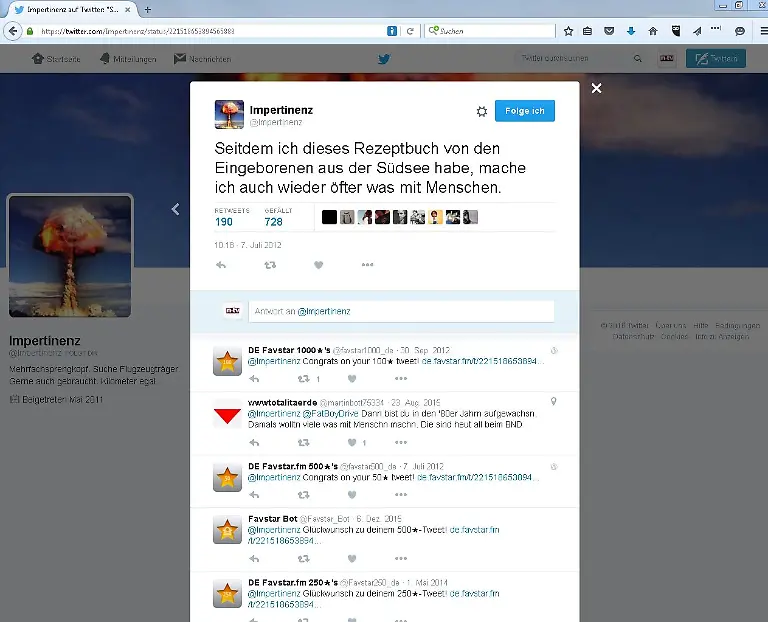
Task: Click the Twitter bird logo in header
Action: (x=383, y=59)
